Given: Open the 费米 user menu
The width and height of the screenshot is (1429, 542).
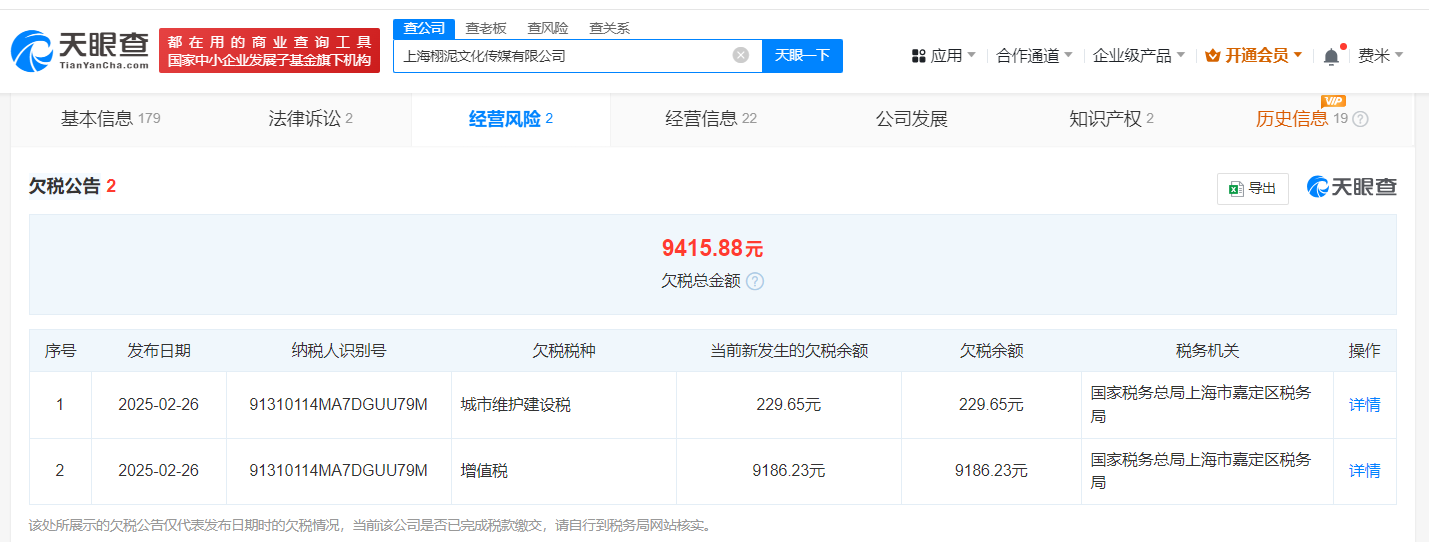Looking at the screenshot, I should (x=1380, y=56).
